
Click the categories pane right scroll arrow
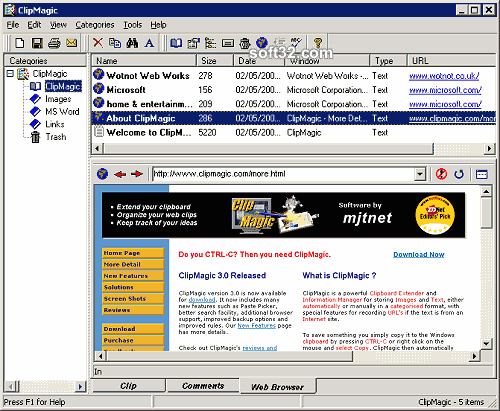point(80,386)
